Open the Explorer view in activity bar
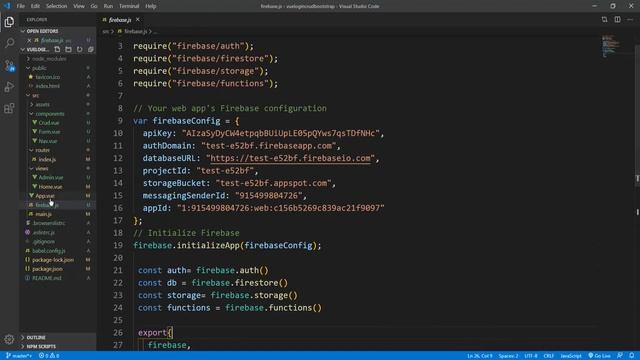The height and width of the screenshot is (360, 640). [9, 22]
